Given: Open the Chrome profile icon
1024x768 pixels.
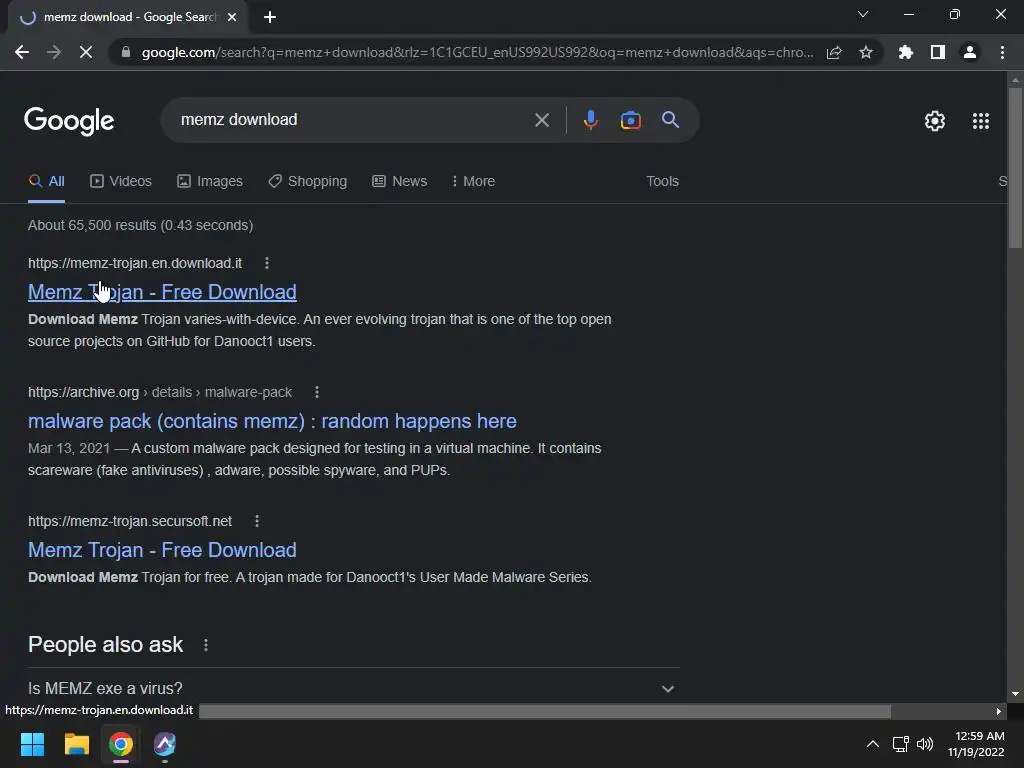Looking at the screenshot, I should coord(970,52).
